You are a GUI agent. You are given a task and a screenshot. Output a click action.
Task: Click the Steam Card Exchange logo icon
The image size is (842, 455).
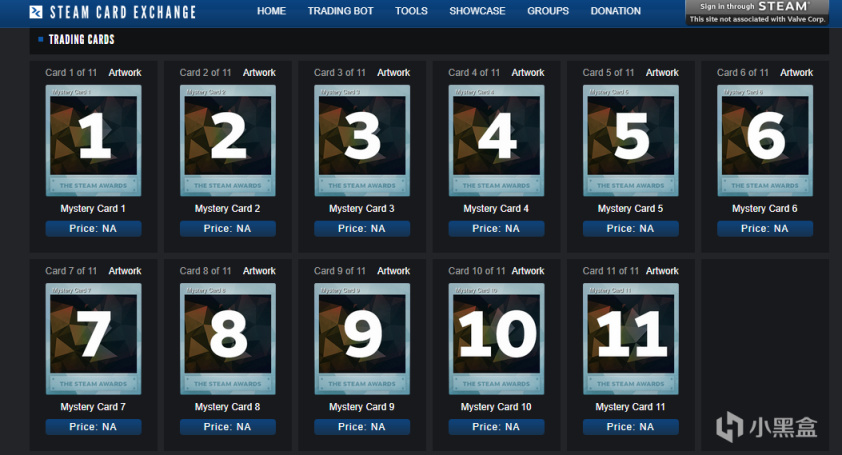[36, 12]
